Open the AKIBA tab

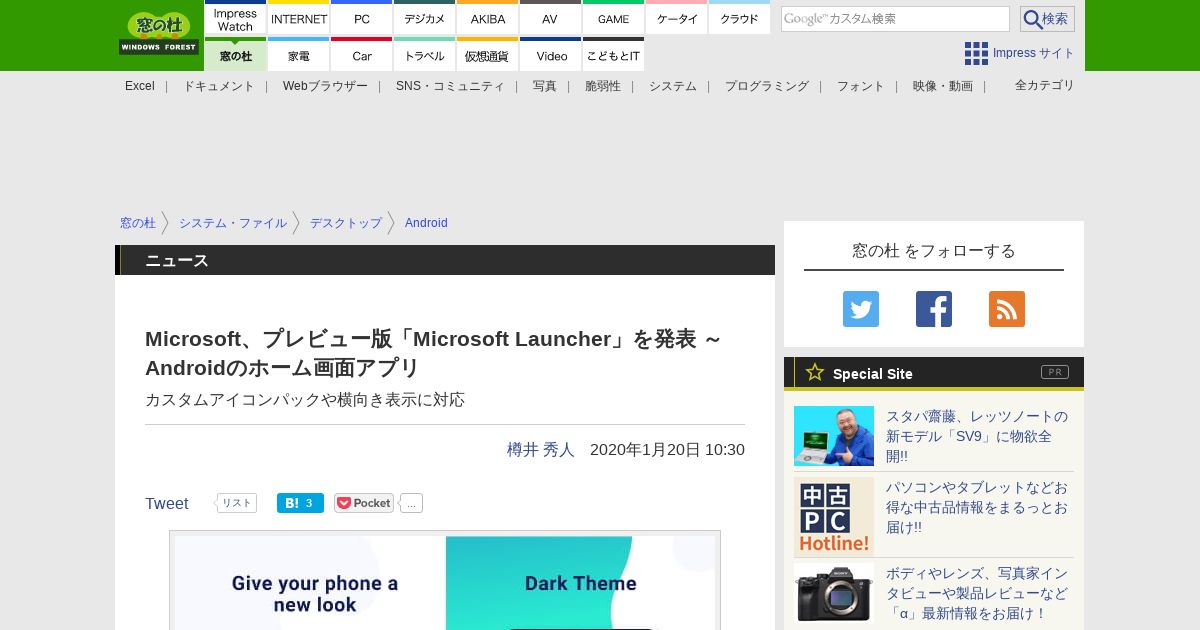488,19
